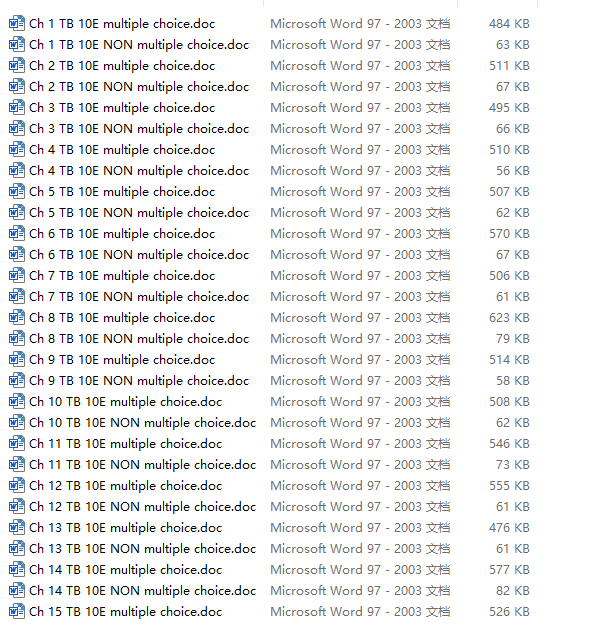
Task: Click Word icon of Ch 13 NON multiple choice.doc
Action: (16, 549)
